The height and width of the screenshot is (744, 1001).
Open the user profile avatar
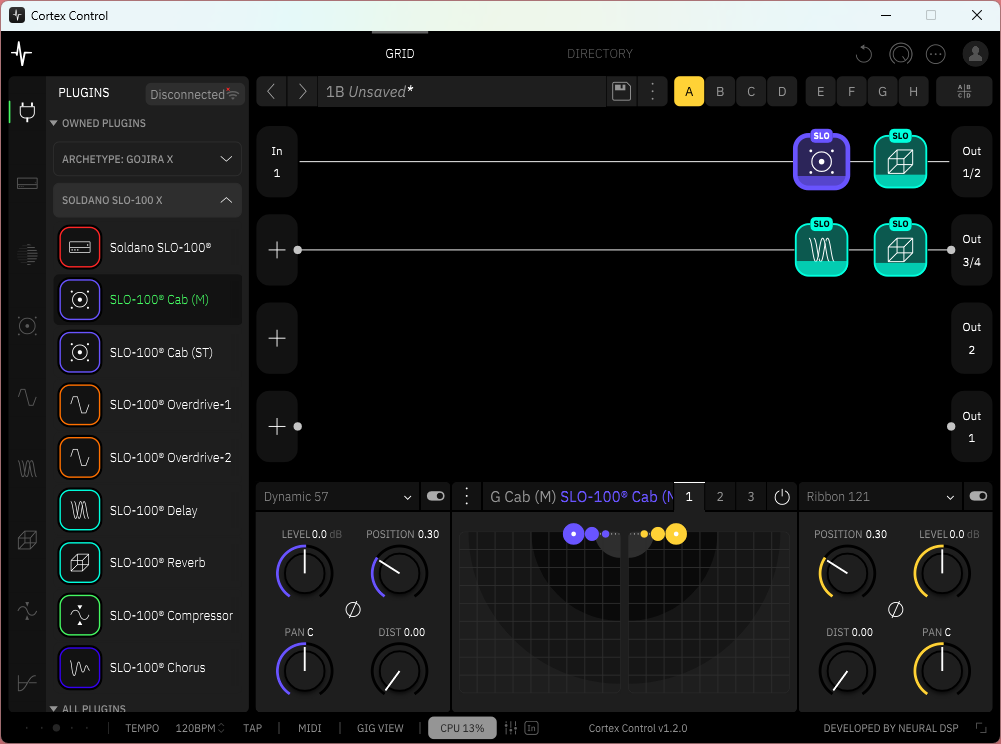(x=975, y=54)
